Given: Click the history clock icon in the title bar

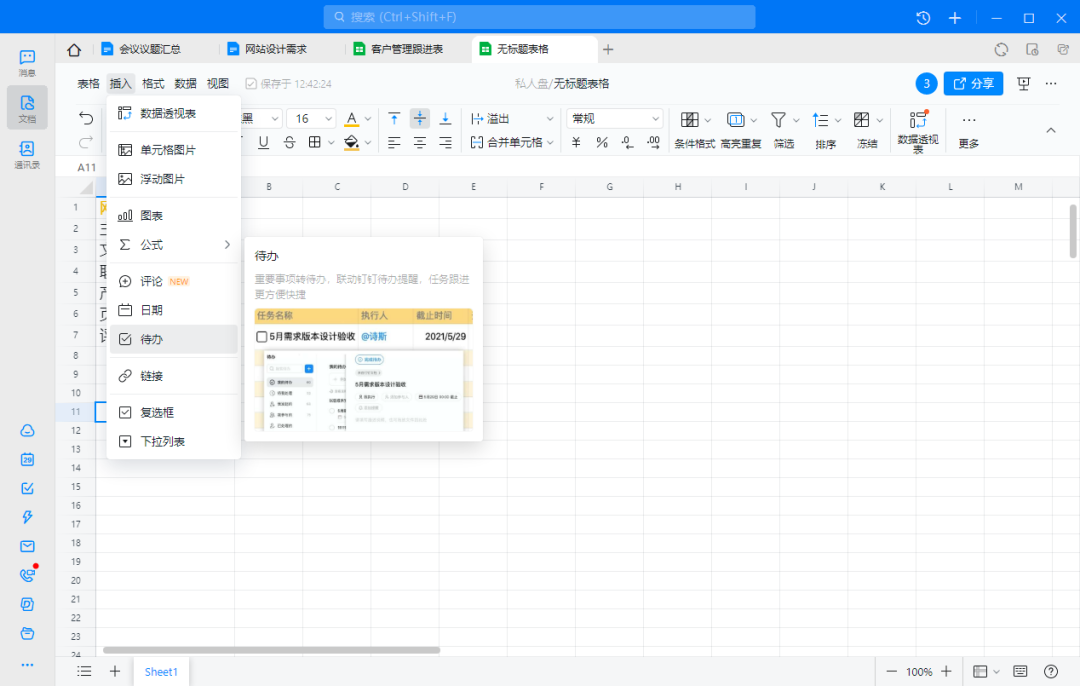Looking at the screenshot, I should [923, 18].
